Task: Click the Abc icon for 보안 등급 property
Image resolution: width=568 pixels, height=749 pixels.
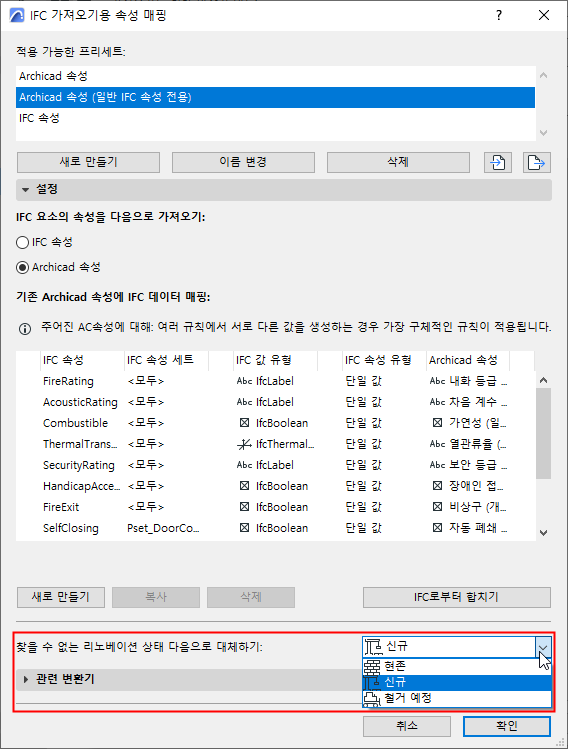Action: pos(437,465)
